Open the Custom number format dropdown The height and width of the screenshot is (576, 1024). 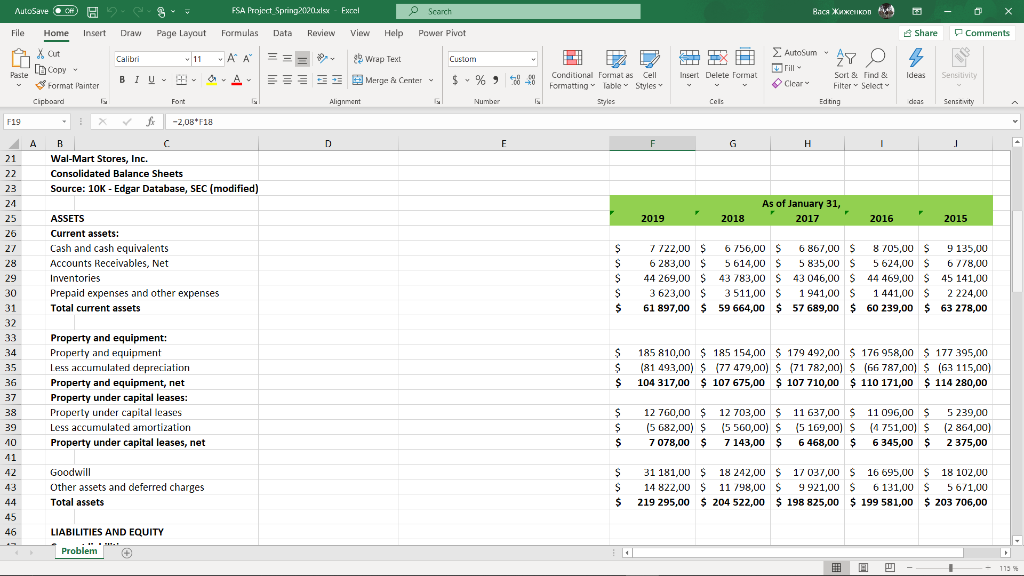533,59
